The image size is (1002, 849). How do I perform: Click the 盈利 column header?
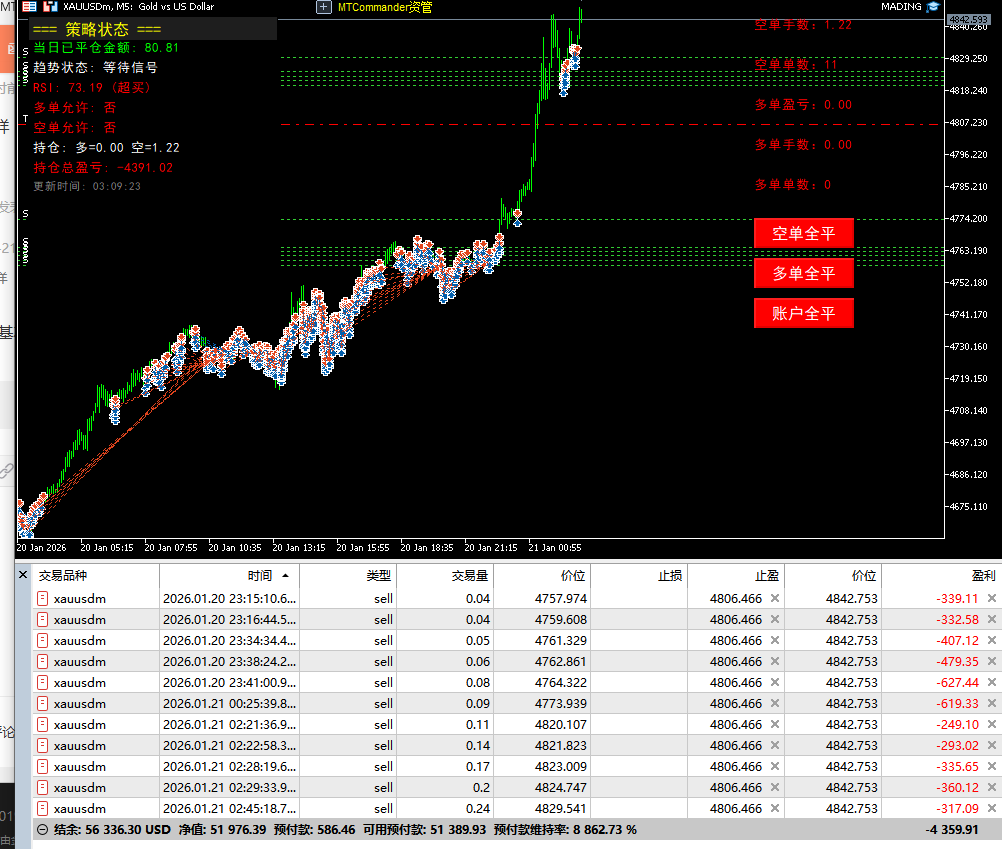coord(942,576)
